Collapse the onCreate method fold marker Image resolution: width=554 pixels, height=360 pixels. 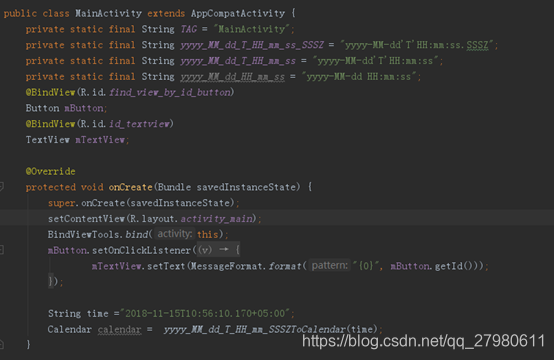(1, 187)
